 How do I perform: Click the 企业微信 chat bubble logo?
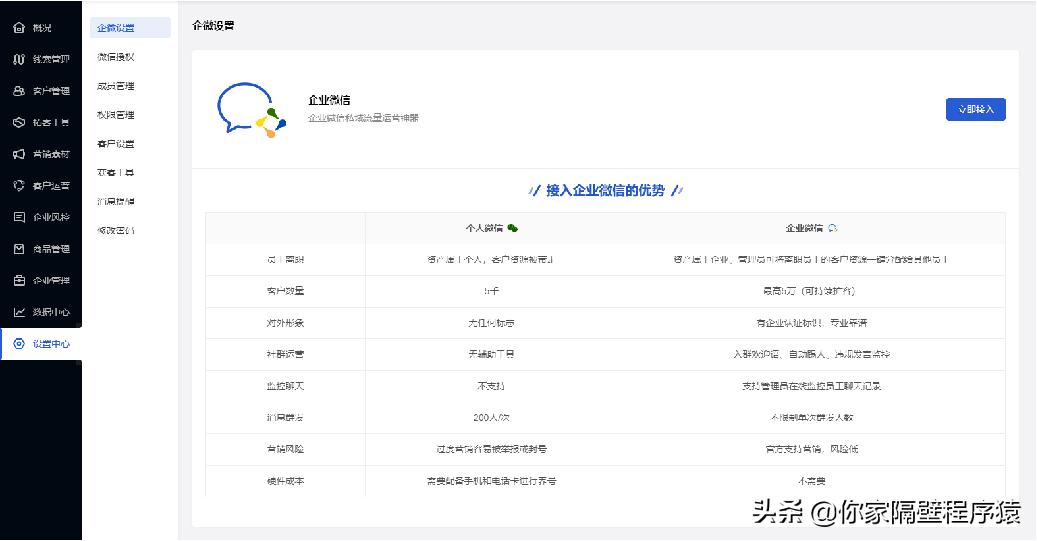pos(251,109)
